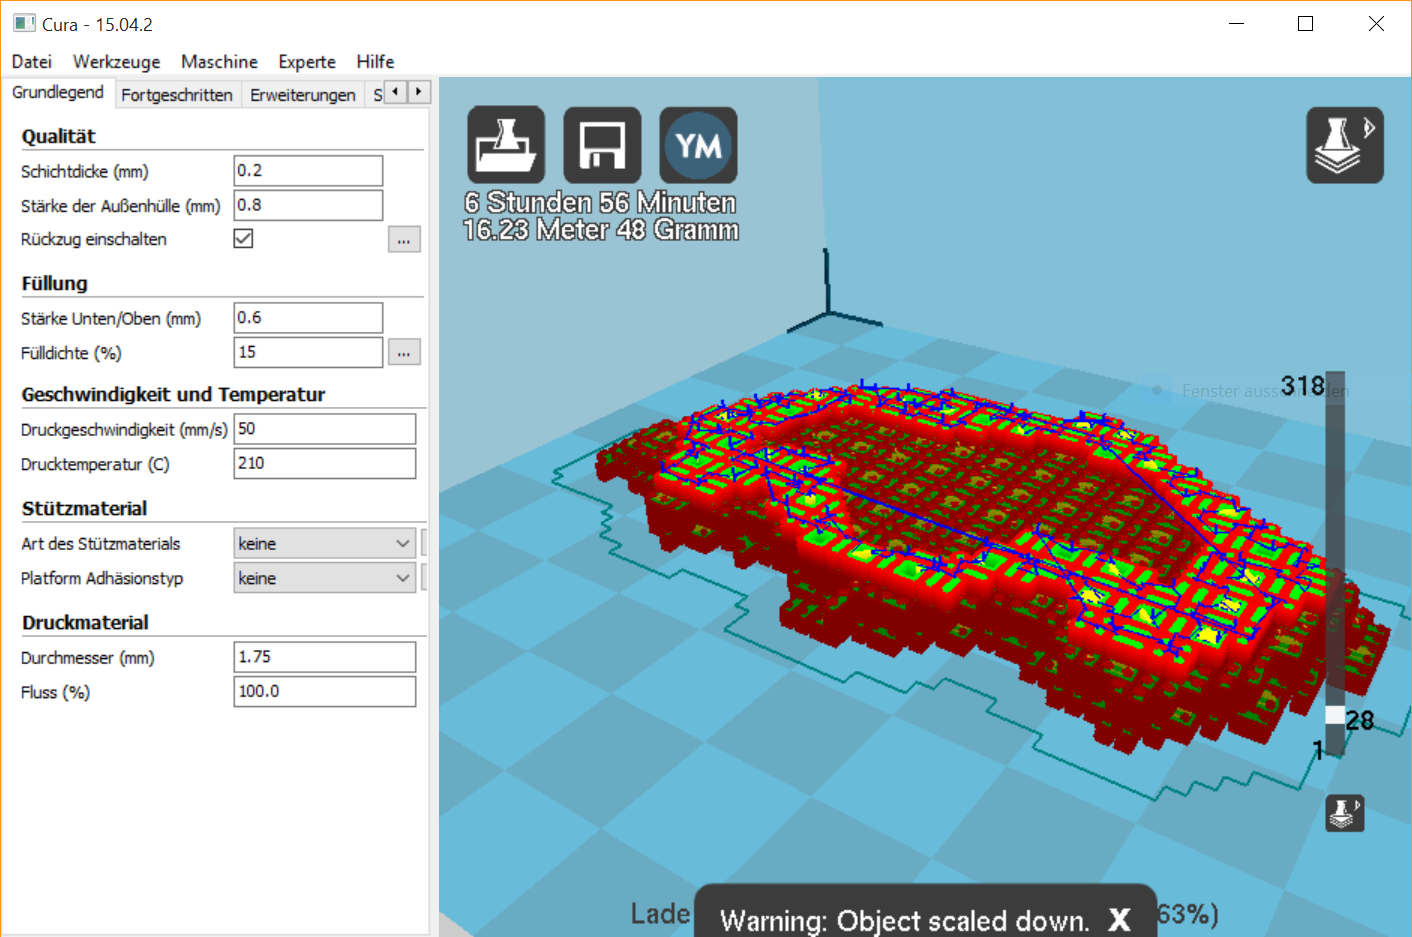Minimize the Cura window
Viewport: 1412px width, 937px height.
click(x=1237, y=23)
